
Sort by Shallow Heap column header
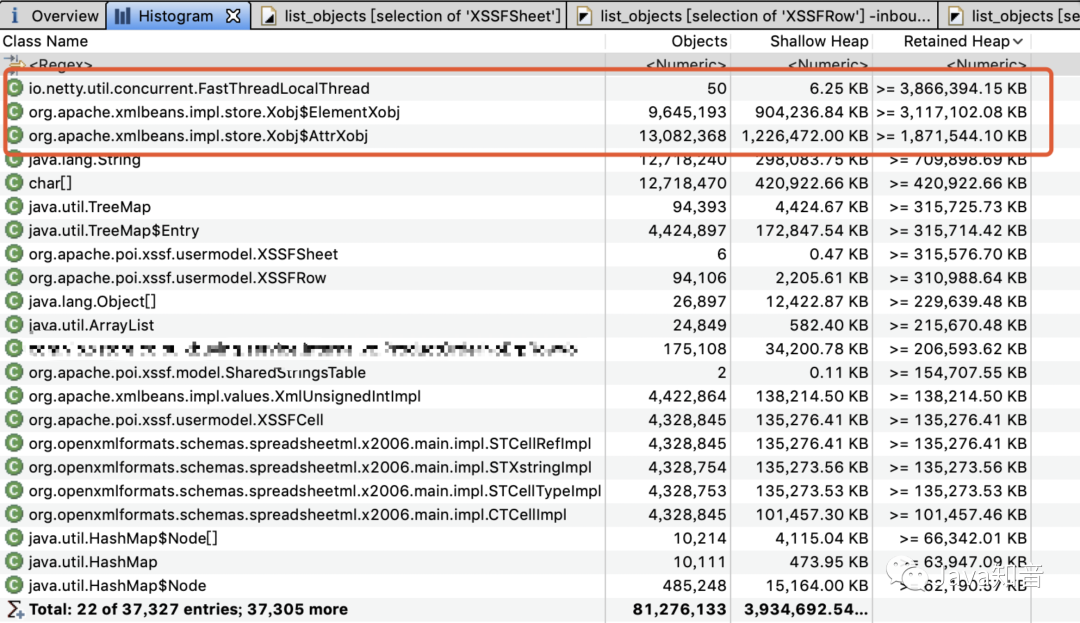819,41
